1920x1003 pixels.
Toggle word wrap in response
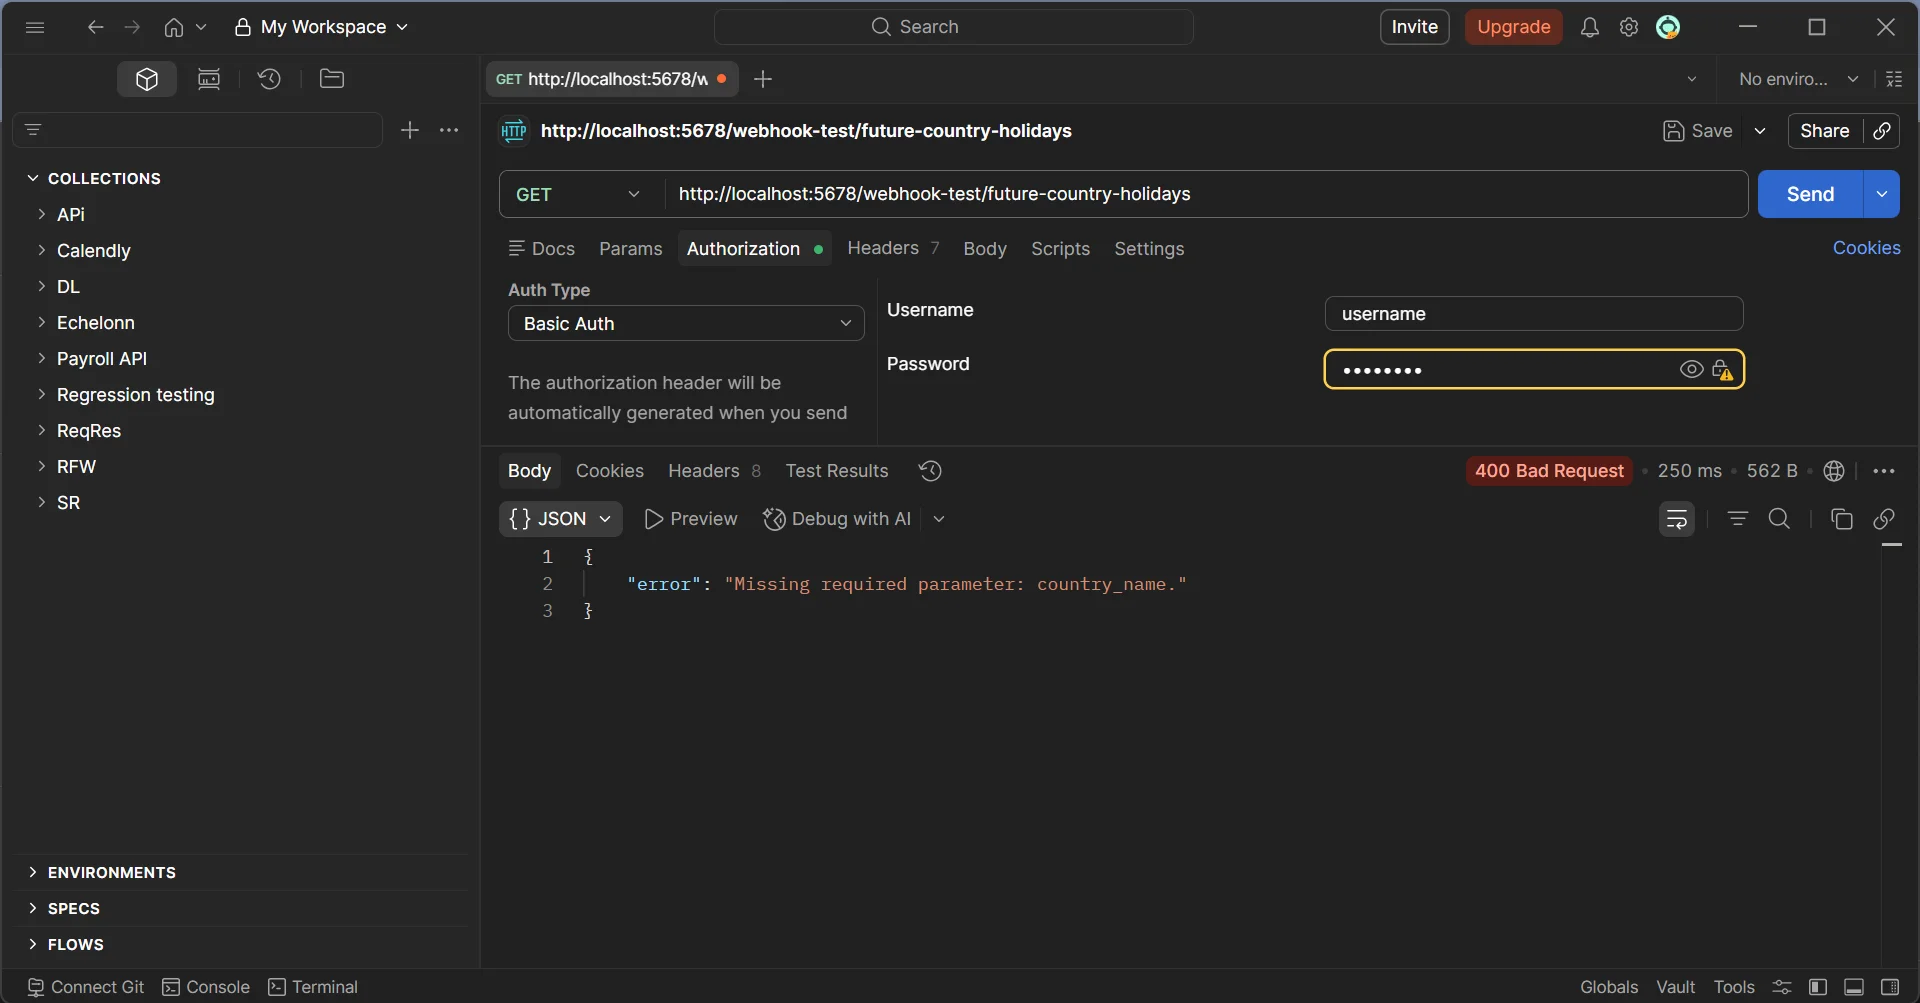(1677, 519)
